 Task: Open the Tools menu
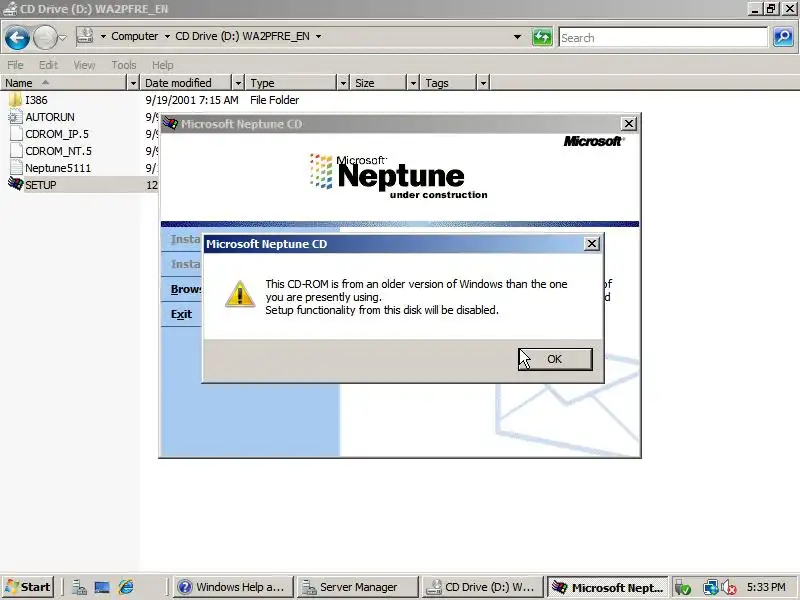click(124, 65)
